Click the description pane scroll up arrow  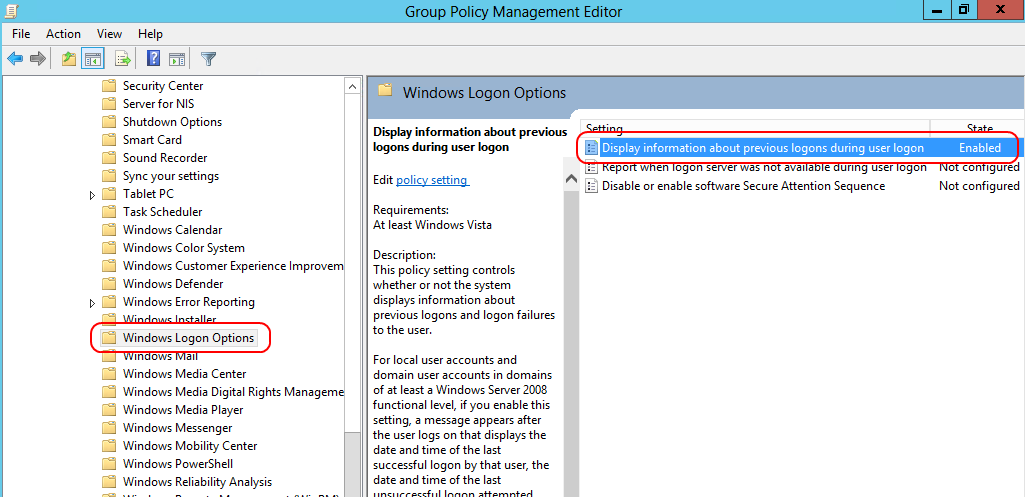pos(571,179)
